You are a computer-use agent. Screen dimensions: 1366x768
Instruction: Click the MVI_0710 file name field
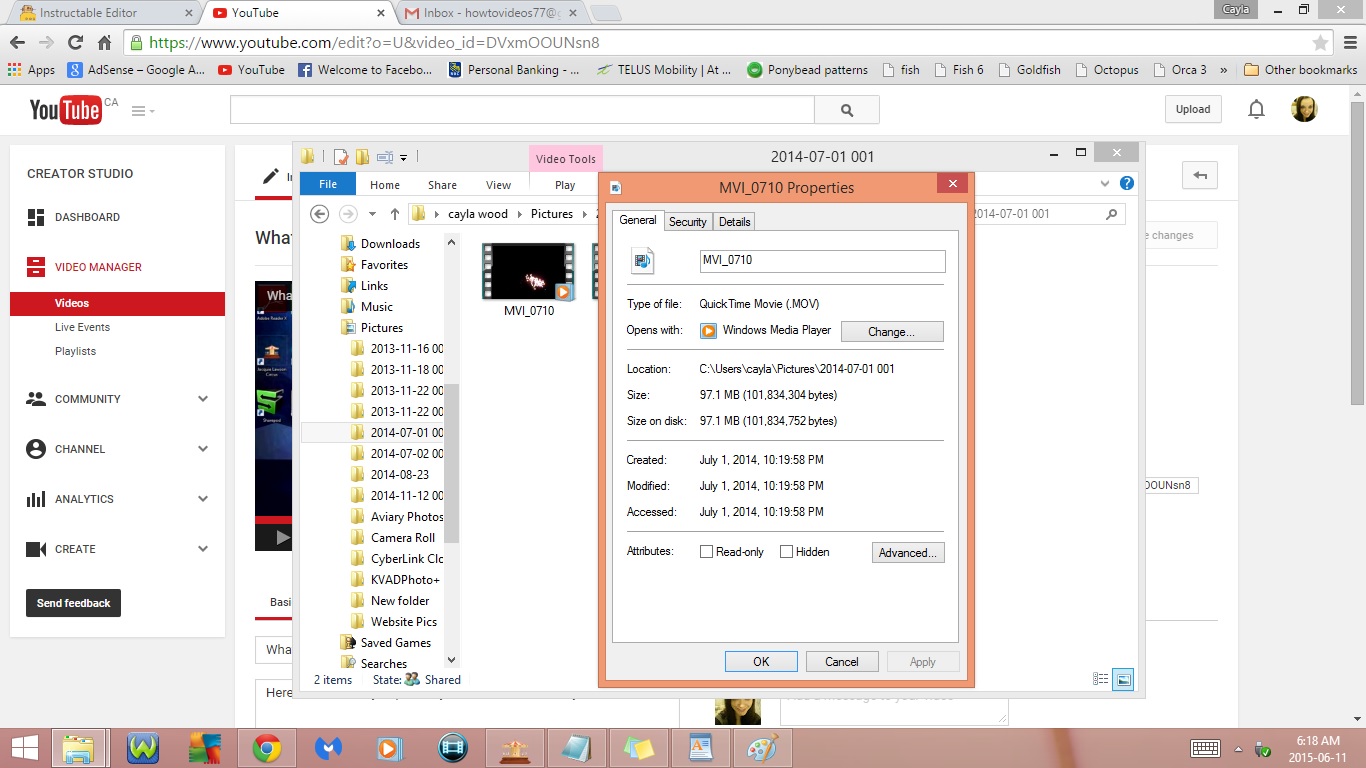coord(822,260)
